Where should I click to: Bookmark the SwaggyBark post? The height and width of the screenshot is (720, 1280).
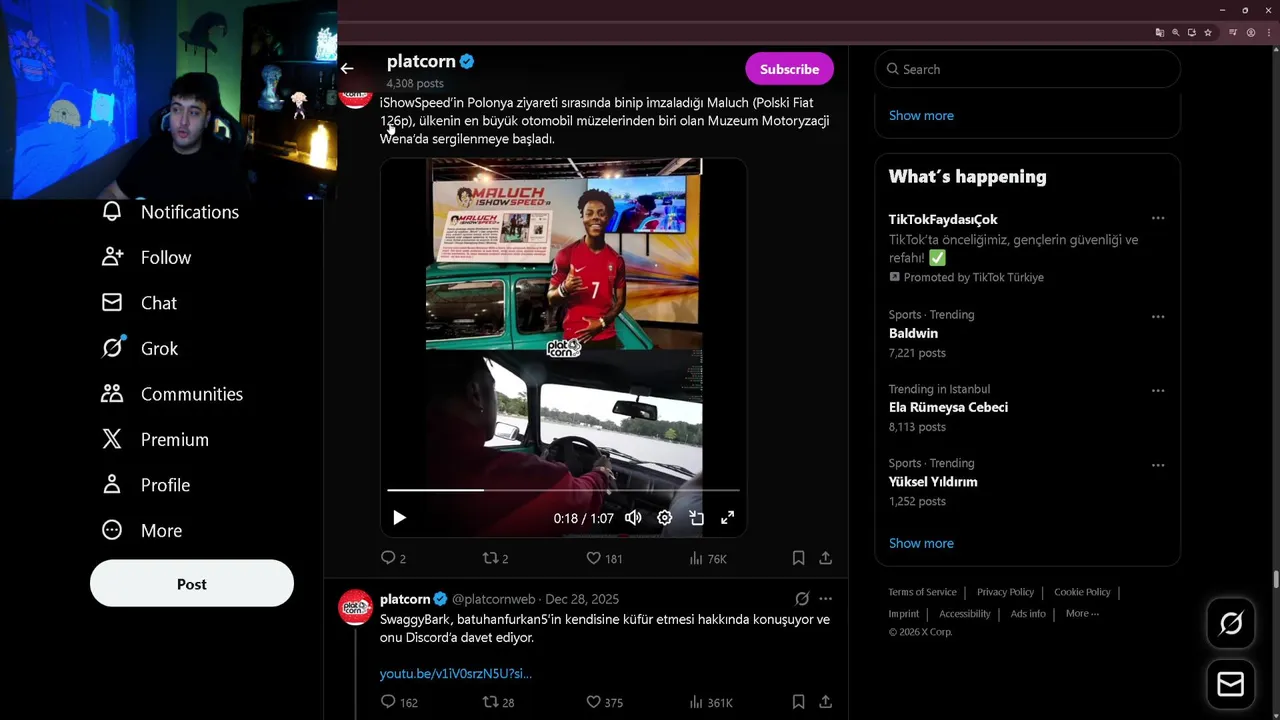[x=798, y=702]
